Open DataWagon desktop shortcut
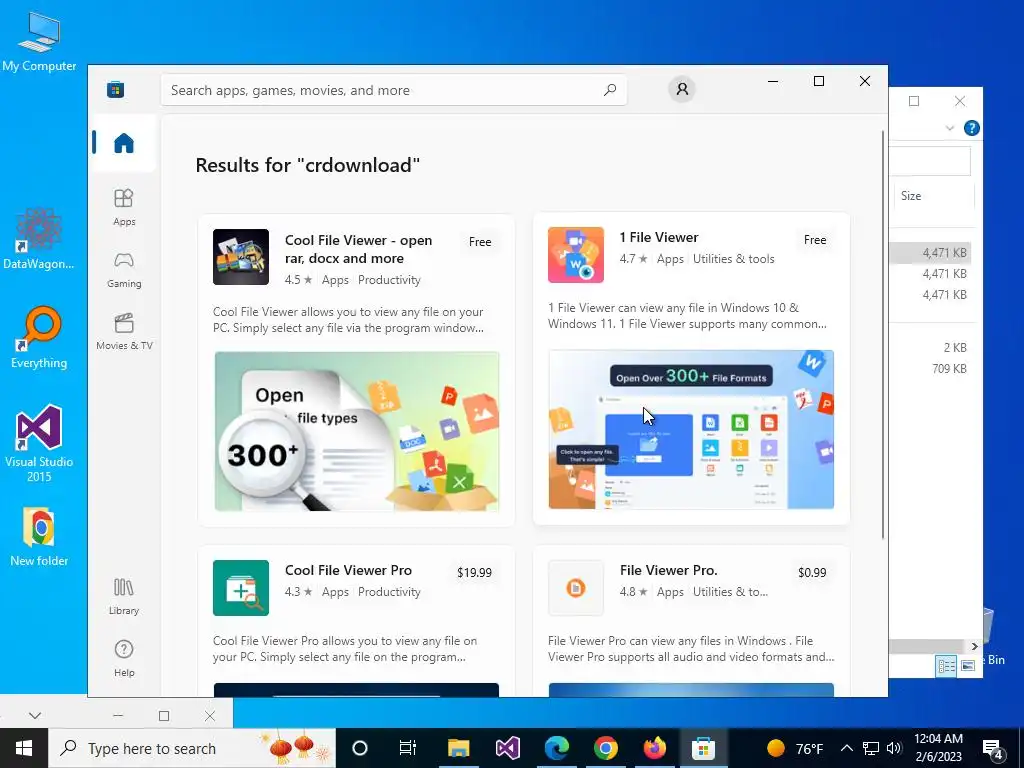Image resolution: width=1024 pixels, height=768 pixels. [39, 239]
